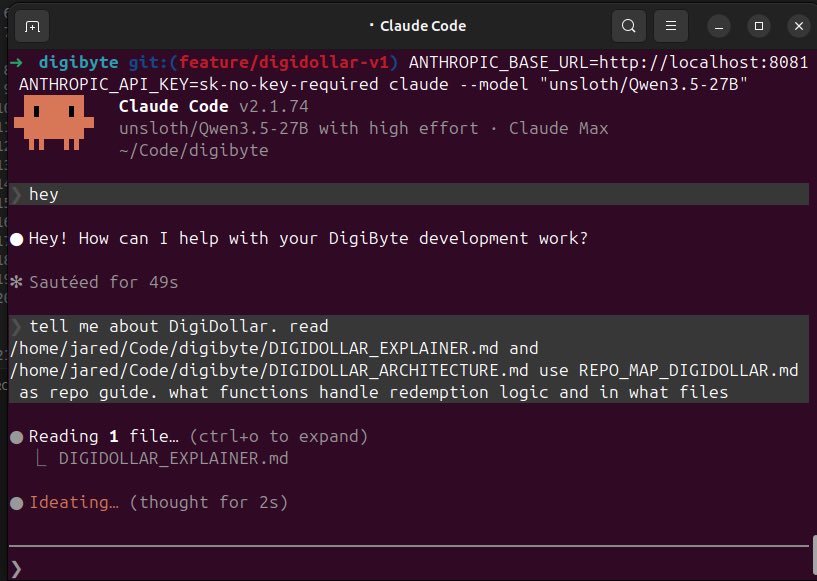This screenshot has width=817, height=581.
Task: Click the '~/Code/digibyte' path text
Action: point(193,151)
